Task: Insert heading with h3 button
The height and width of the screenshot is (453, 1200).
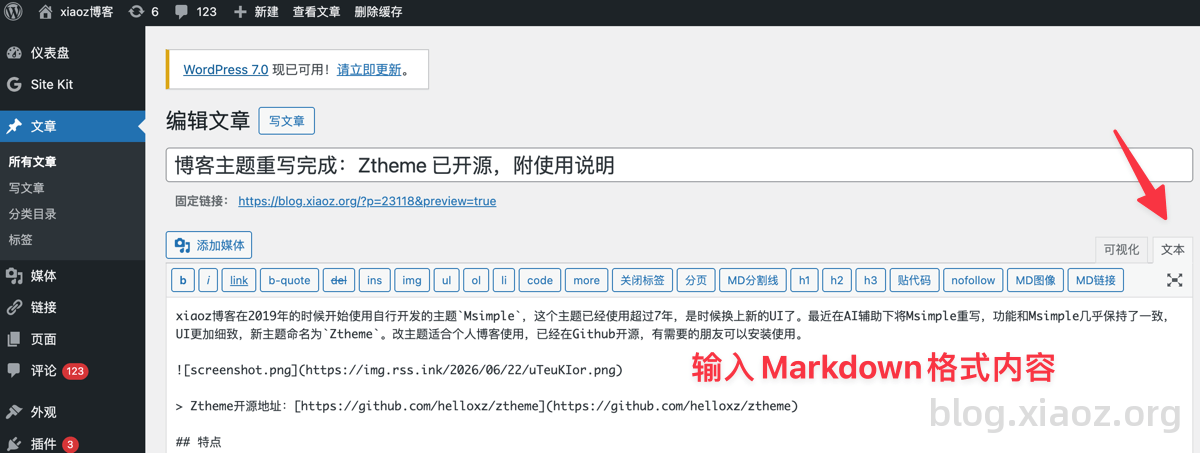Action: pyautogui.click(x=871, y=280)
